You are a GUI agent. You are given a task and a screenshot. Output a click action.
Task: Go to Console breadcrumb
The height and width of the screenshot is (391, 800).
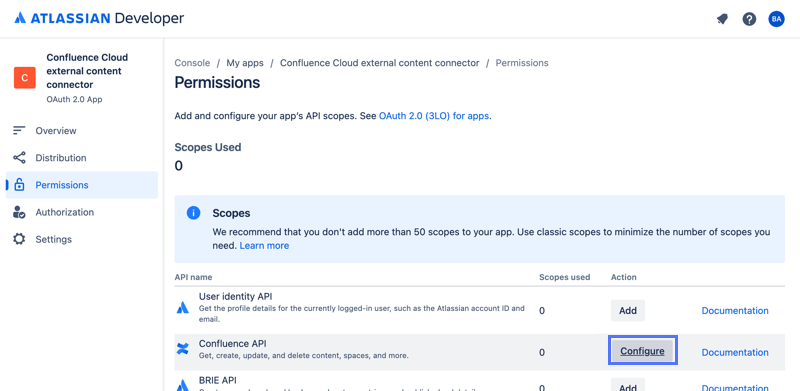tap(192, 63)
